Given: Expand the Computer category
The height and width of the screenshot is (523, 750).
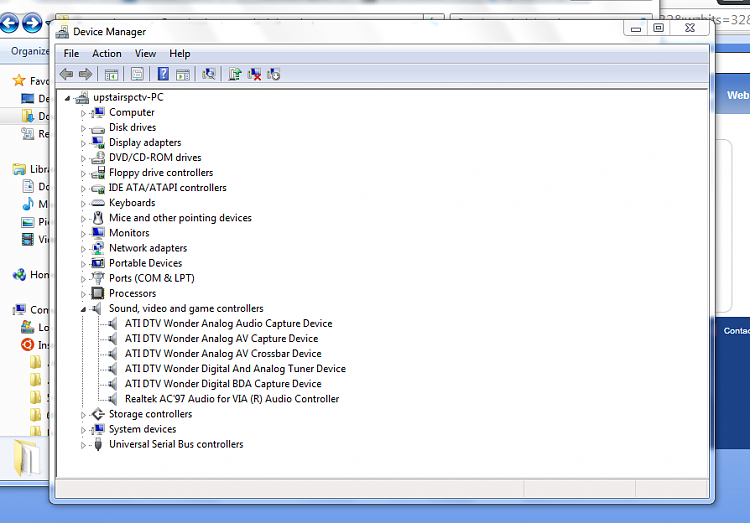Looking at the screenshot, I should pos(83,113).
